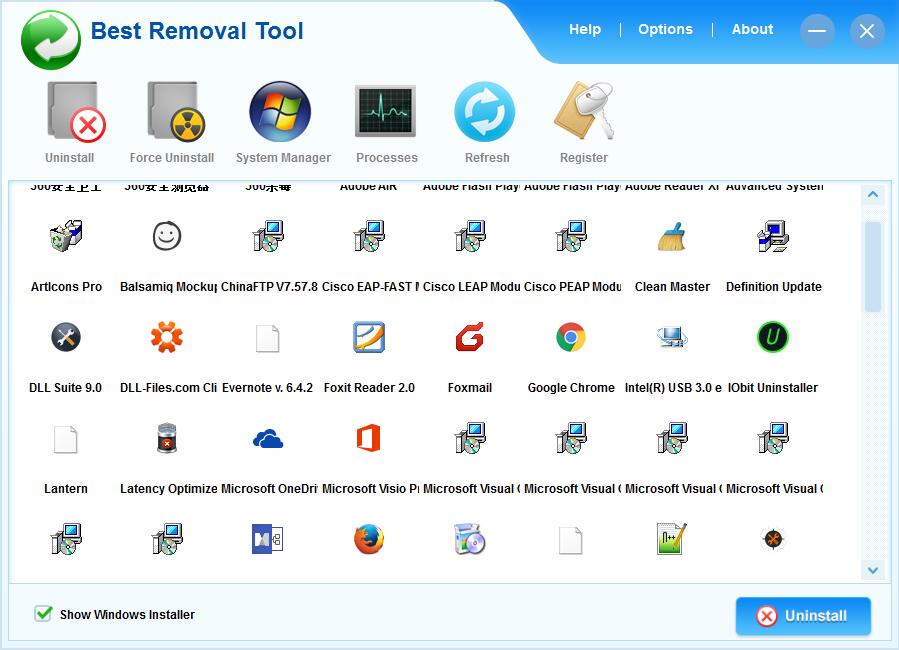Open the Processes monitor

click(x=385, y=112)
